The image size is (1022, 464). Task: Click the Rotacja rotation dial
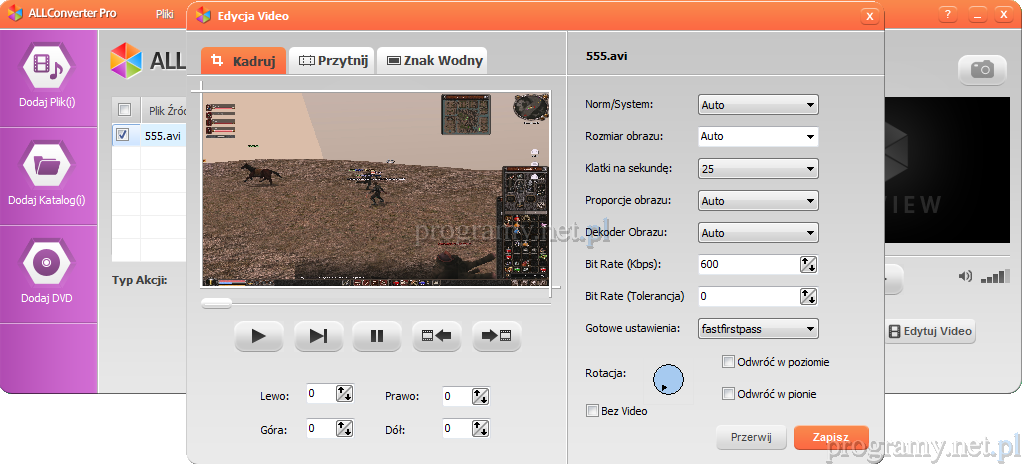point(668,379)
